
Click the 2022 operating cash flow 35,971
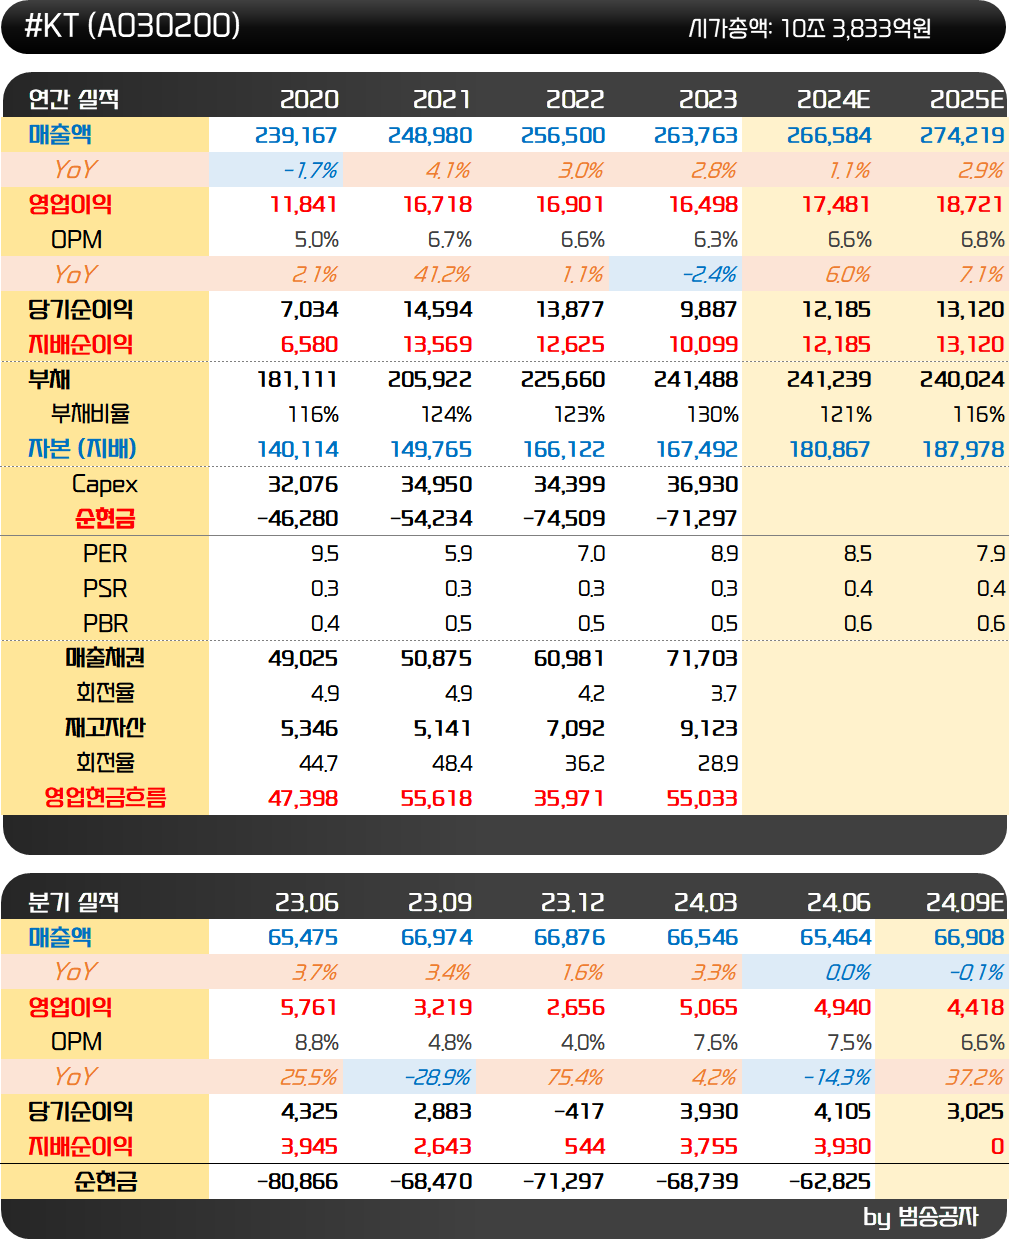point(569,799)
